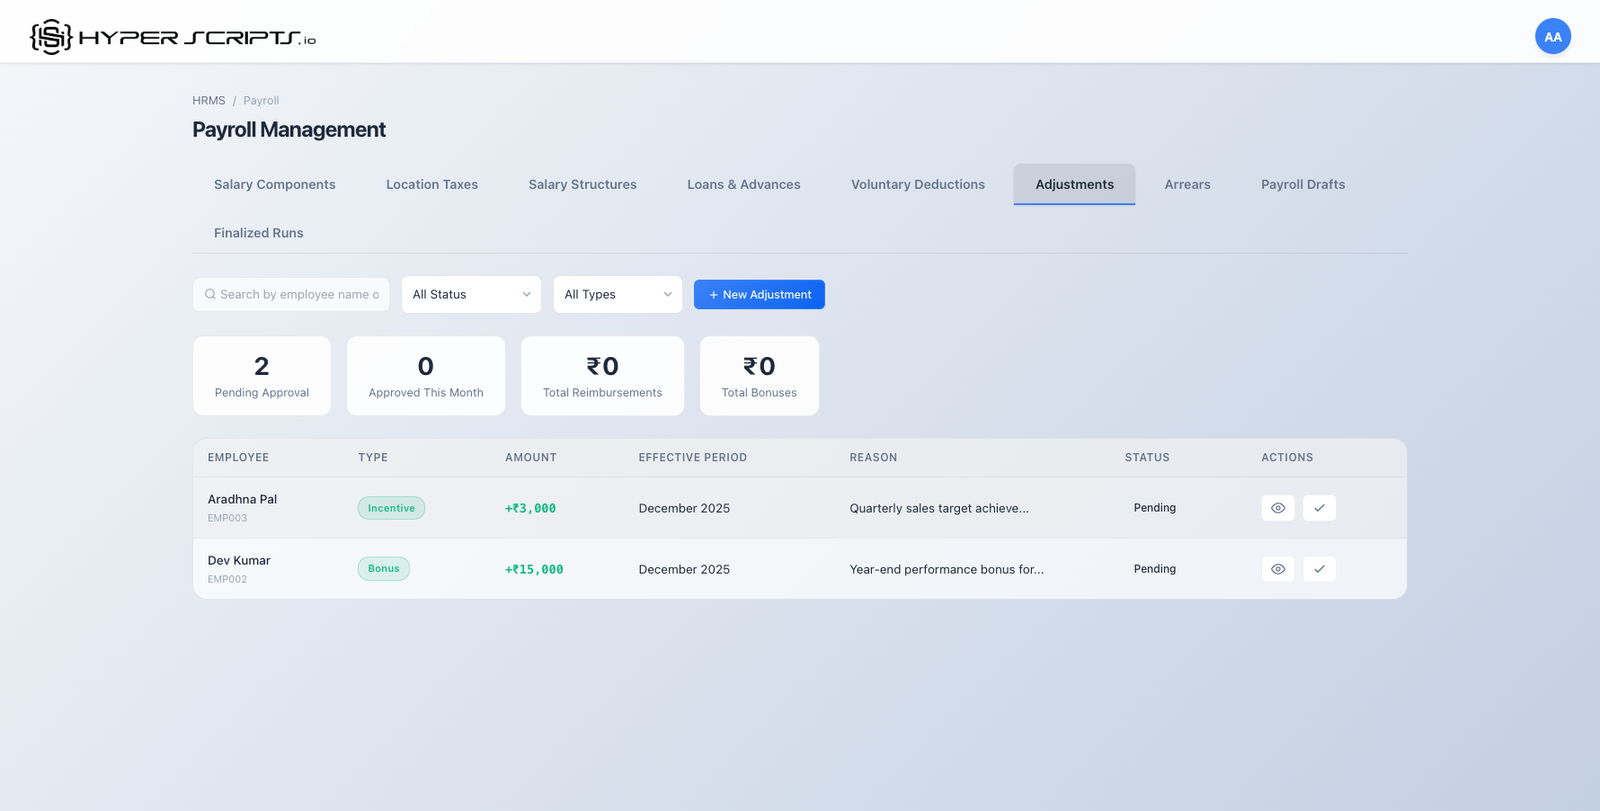View details of Dev Kumar's bonus

(x=1277, y=569)
